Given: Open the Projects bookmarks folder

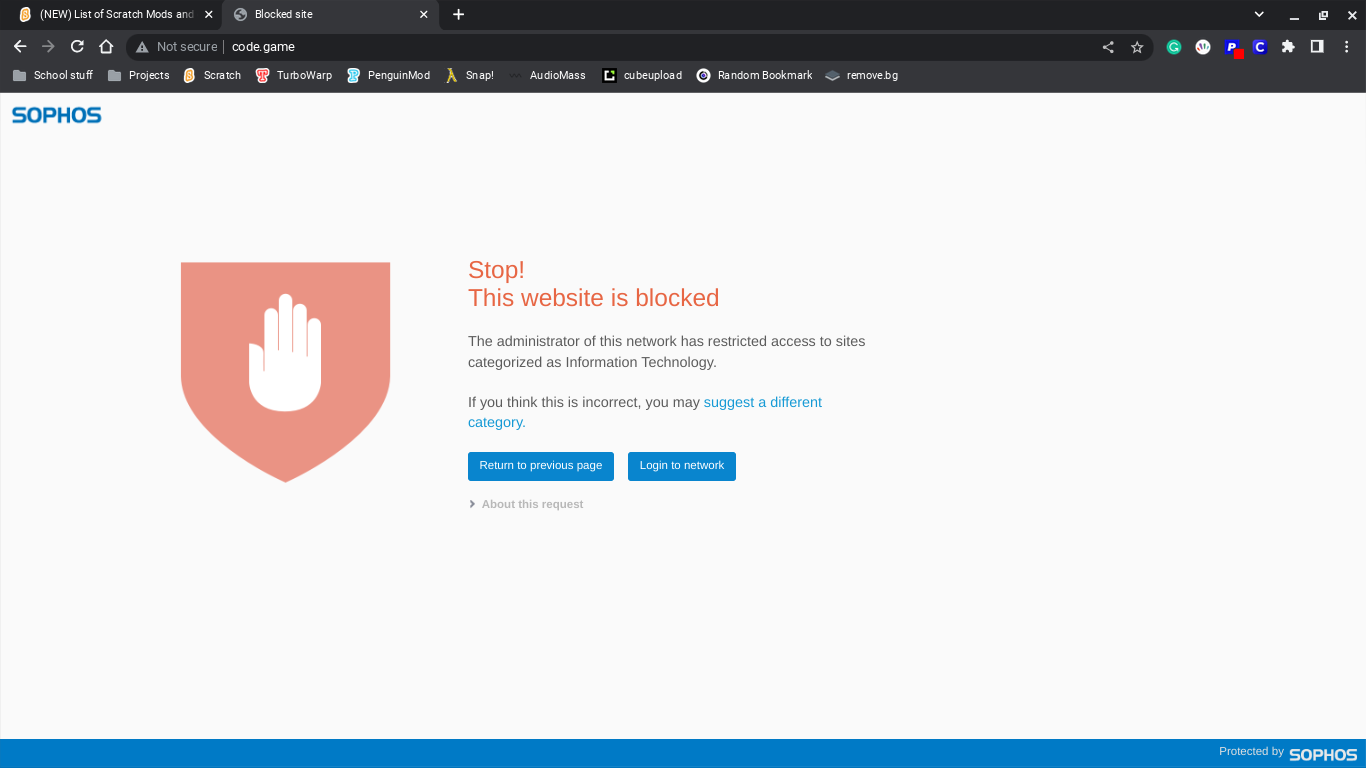Looking at the screenshot, I should (x=139, y=75).
